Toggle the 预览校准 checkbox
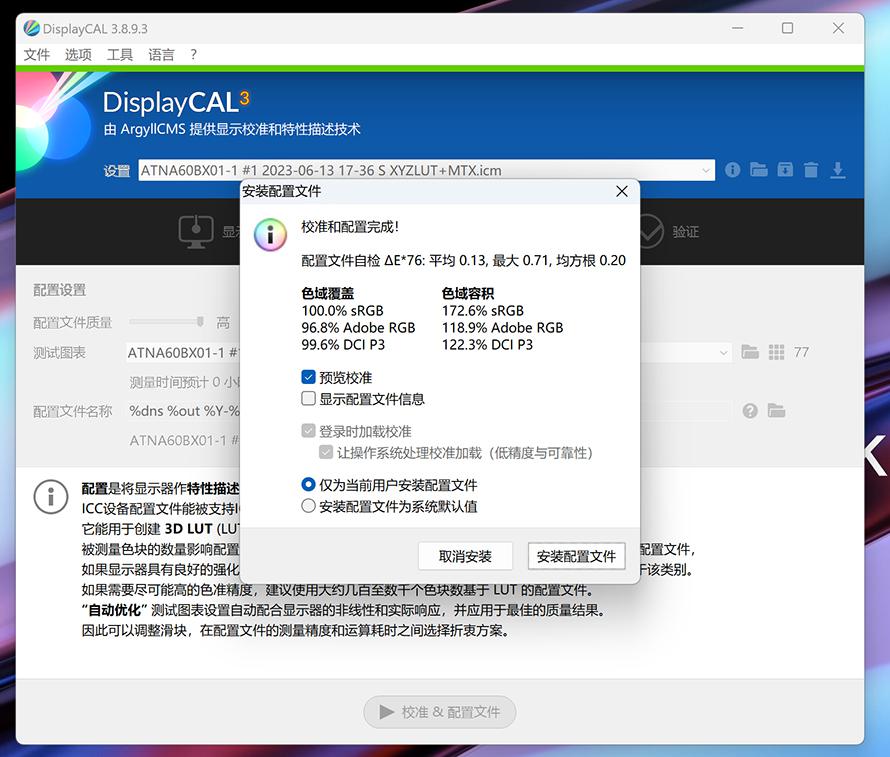This screenshot has height=757, width=890. tap(308, 377)
